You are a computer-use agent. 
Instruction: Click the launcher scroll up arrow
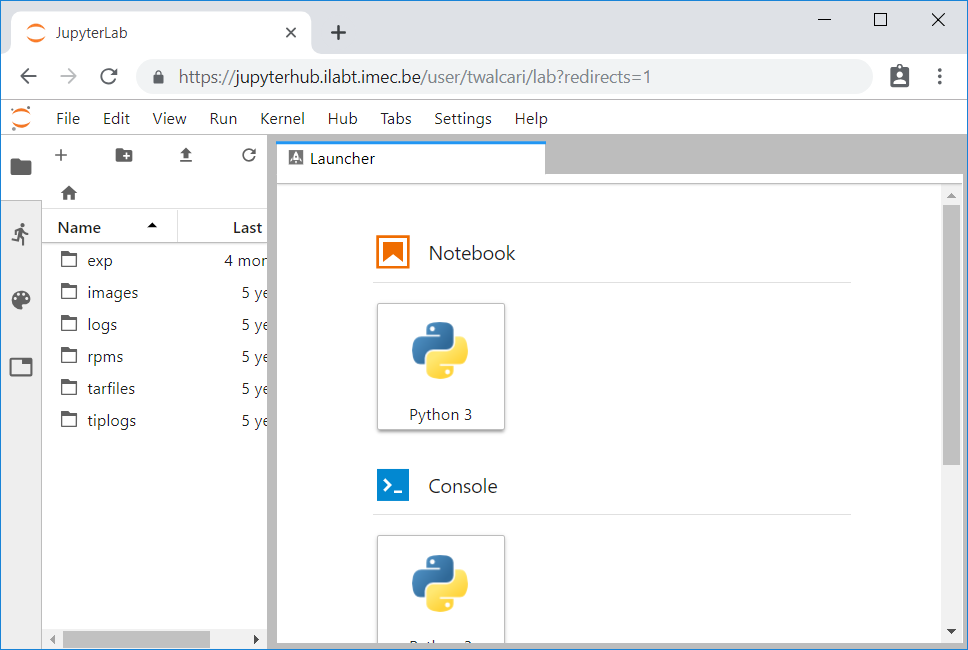point(951,196)
